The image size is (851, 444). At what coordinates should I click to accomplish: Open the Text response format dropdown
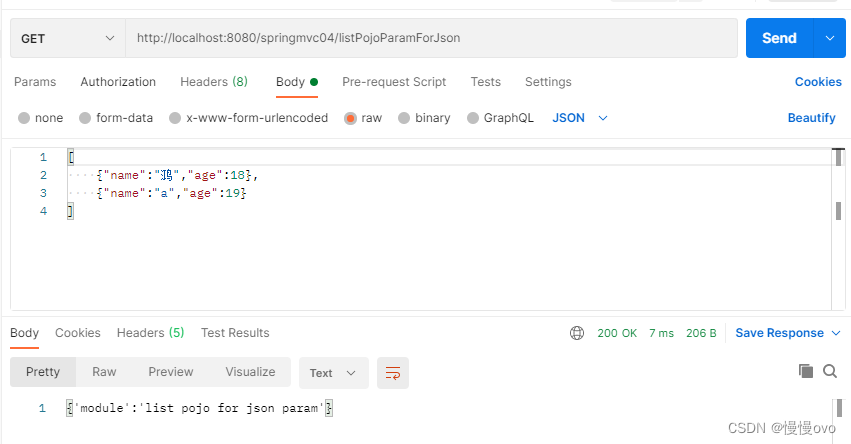tap(333, 373)
